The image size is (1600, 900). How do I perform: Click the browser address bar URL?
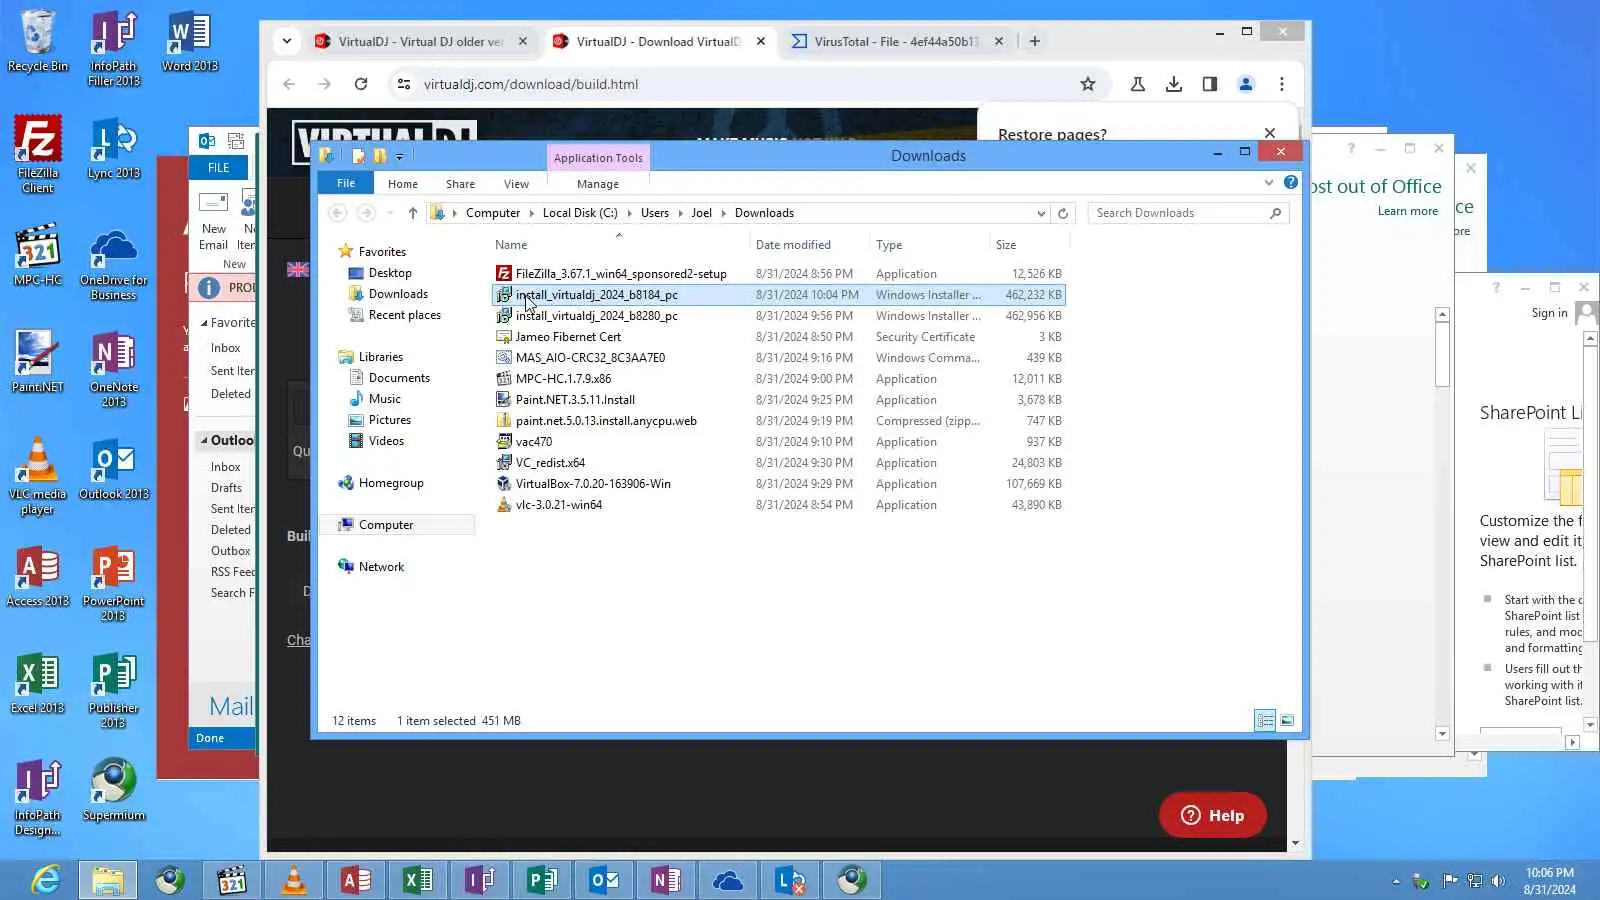coord(531,84)
